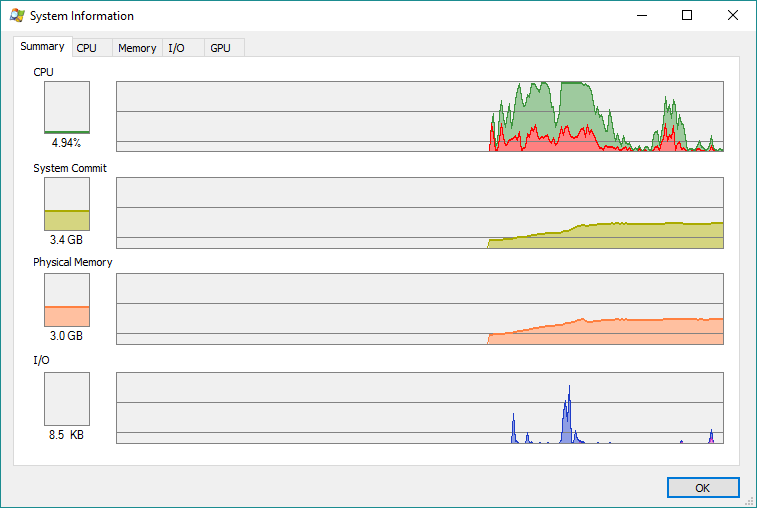This screenshot has height=508, width=757.
Task: Click the System Information title bar icon
Action: click(x=17, y=15)
